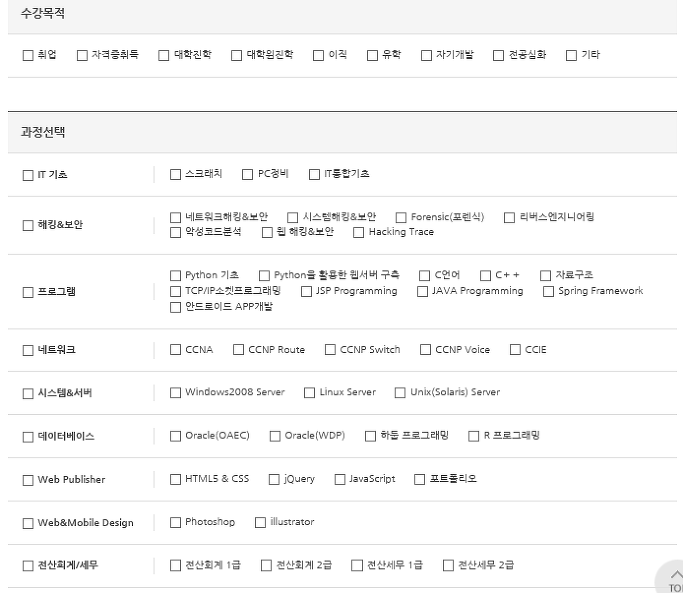The width and height of the screenshot is (683, 593).
Task: Check the IT통합기초 checkbox
Action: 314,174
